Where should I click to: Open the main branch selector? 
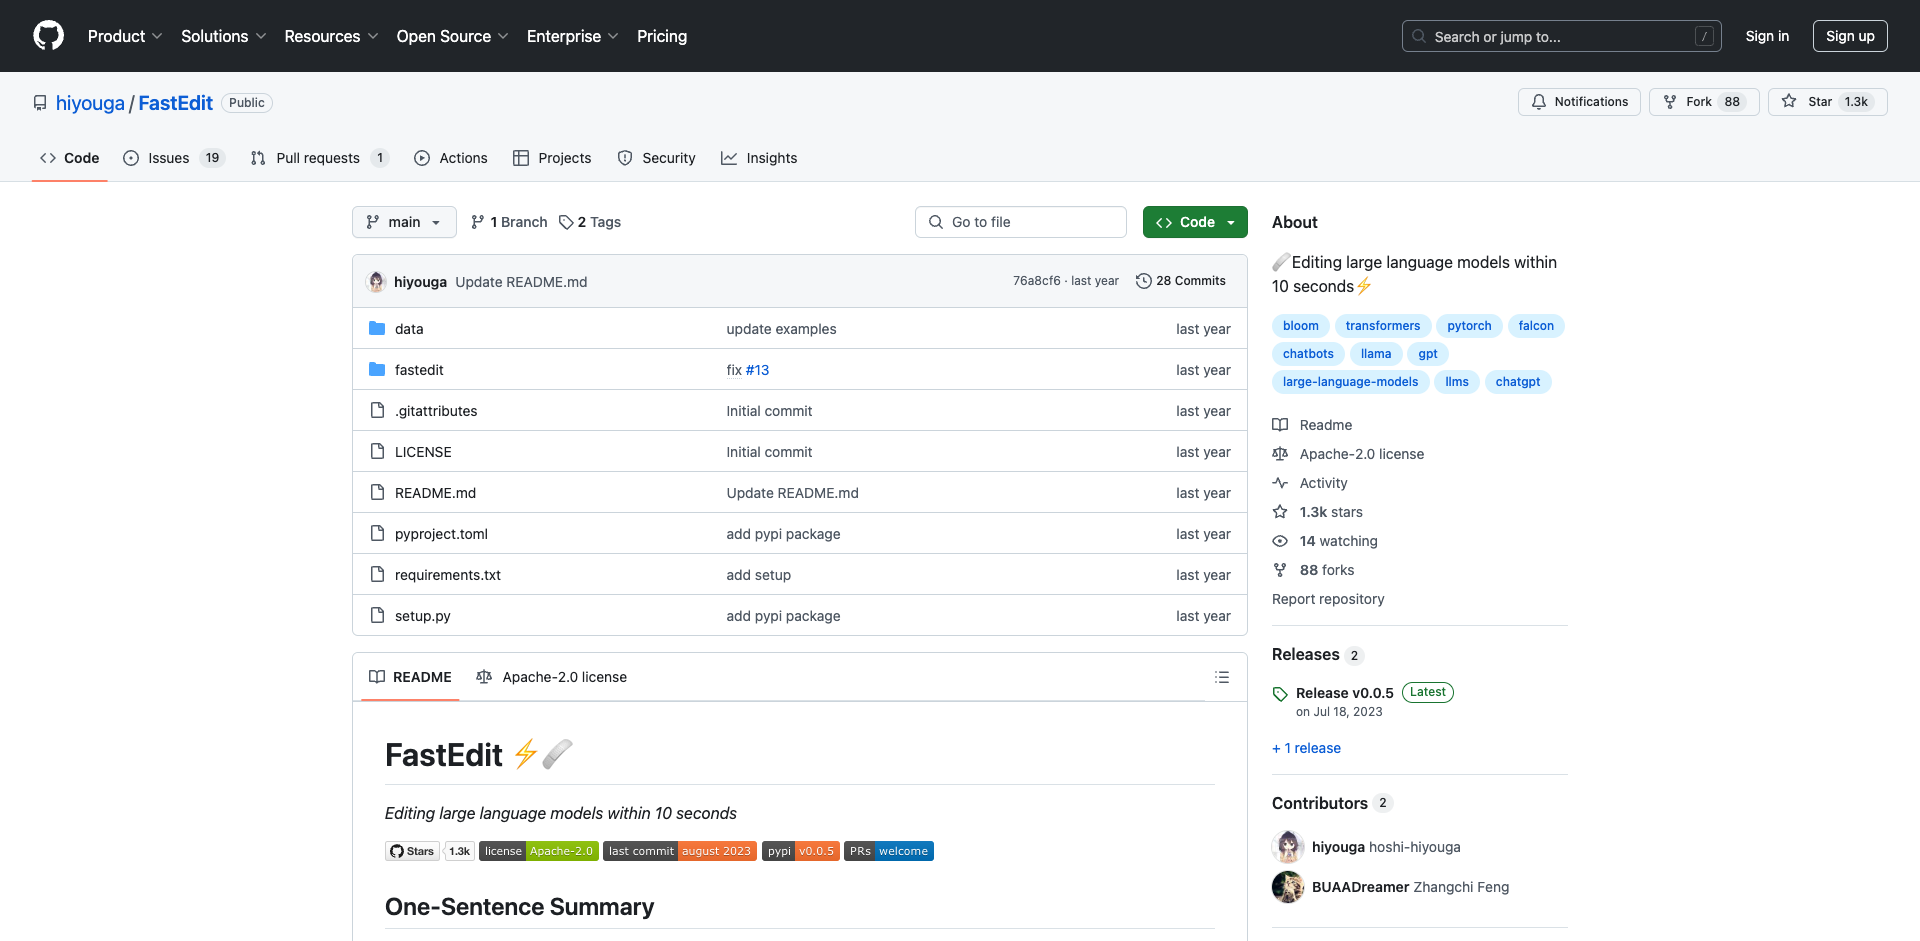pyautogui.click(x=404, y=222)
